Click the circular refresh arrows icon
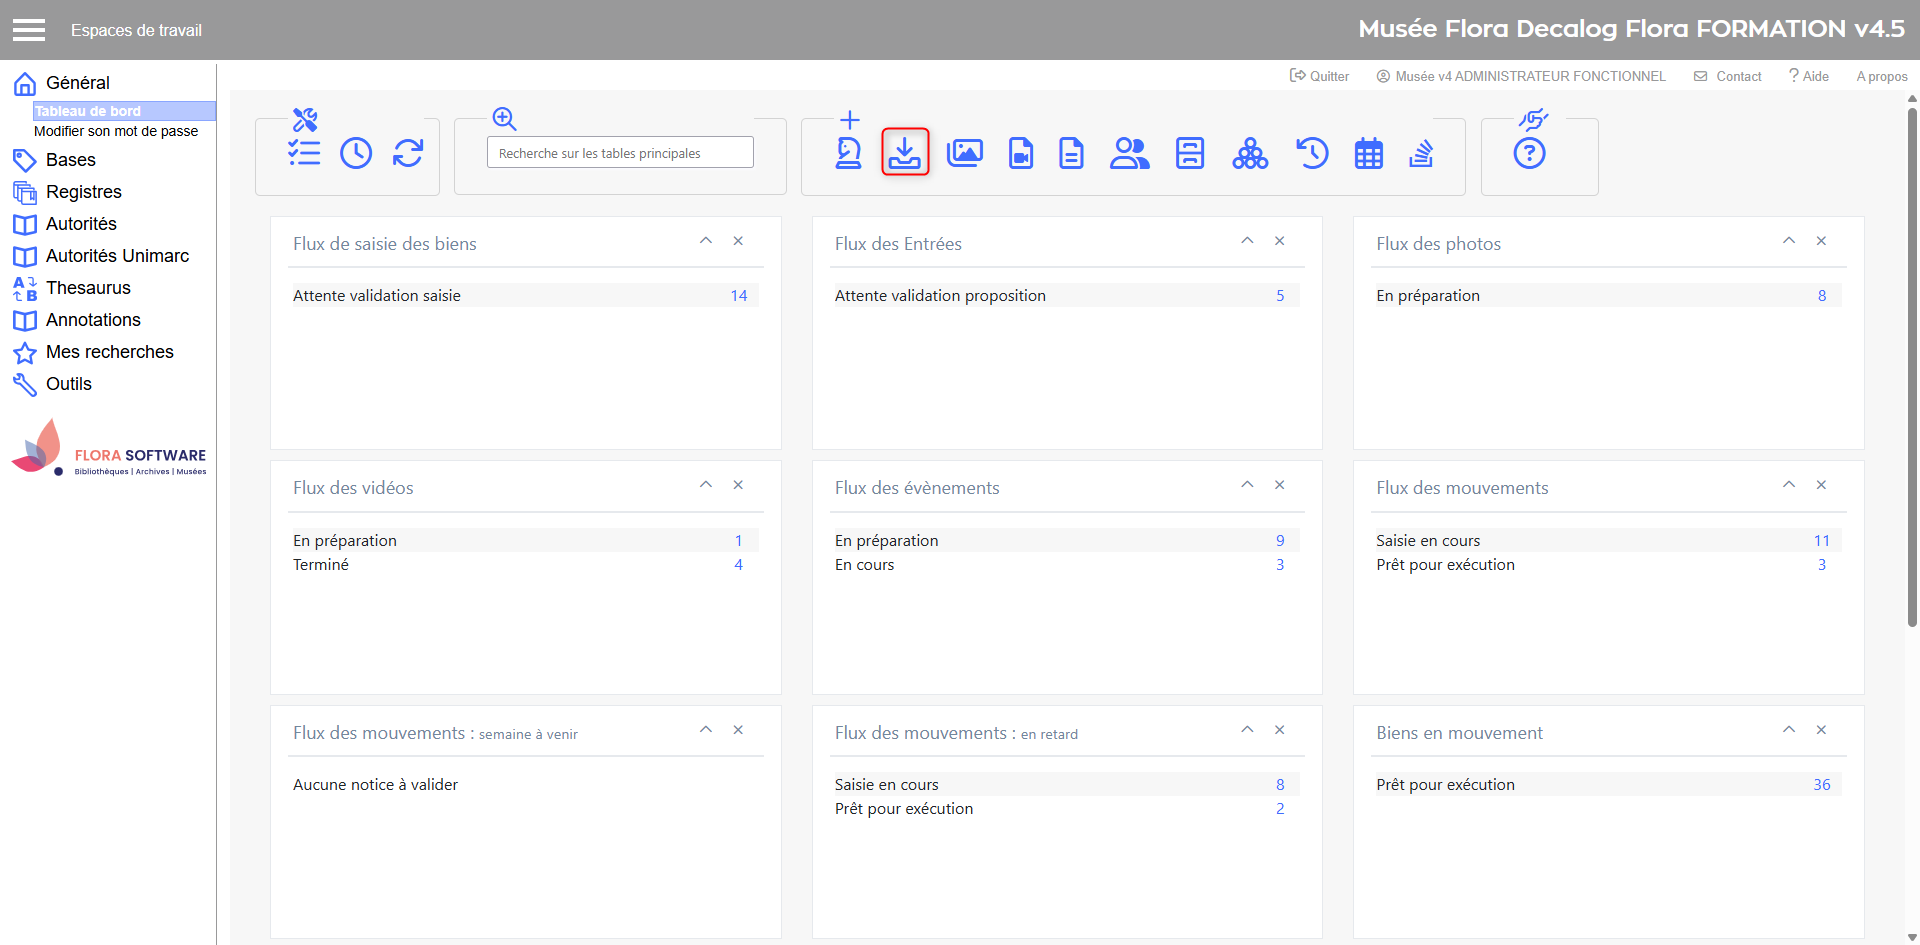Image resolution: width=1920 pixels, height=945 pixels. [x=408, y=153]
